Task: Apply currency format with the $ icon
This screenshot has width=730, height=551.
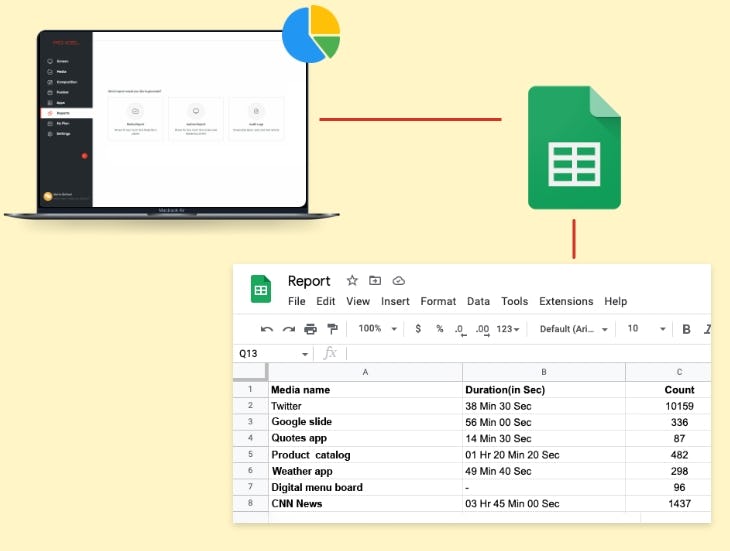Action: [418, 329]
